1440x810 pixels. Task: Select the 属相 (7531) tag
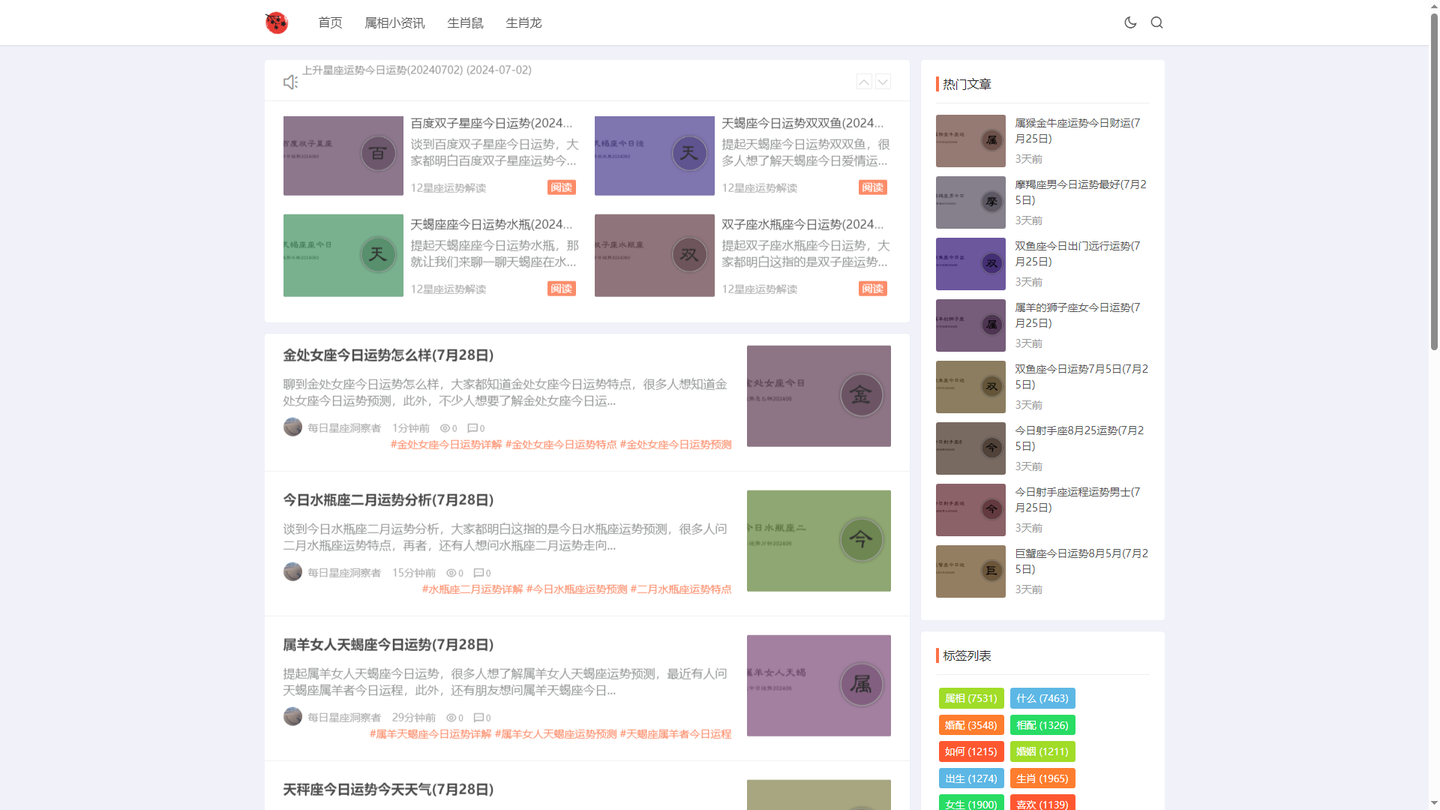coord(971,699)
